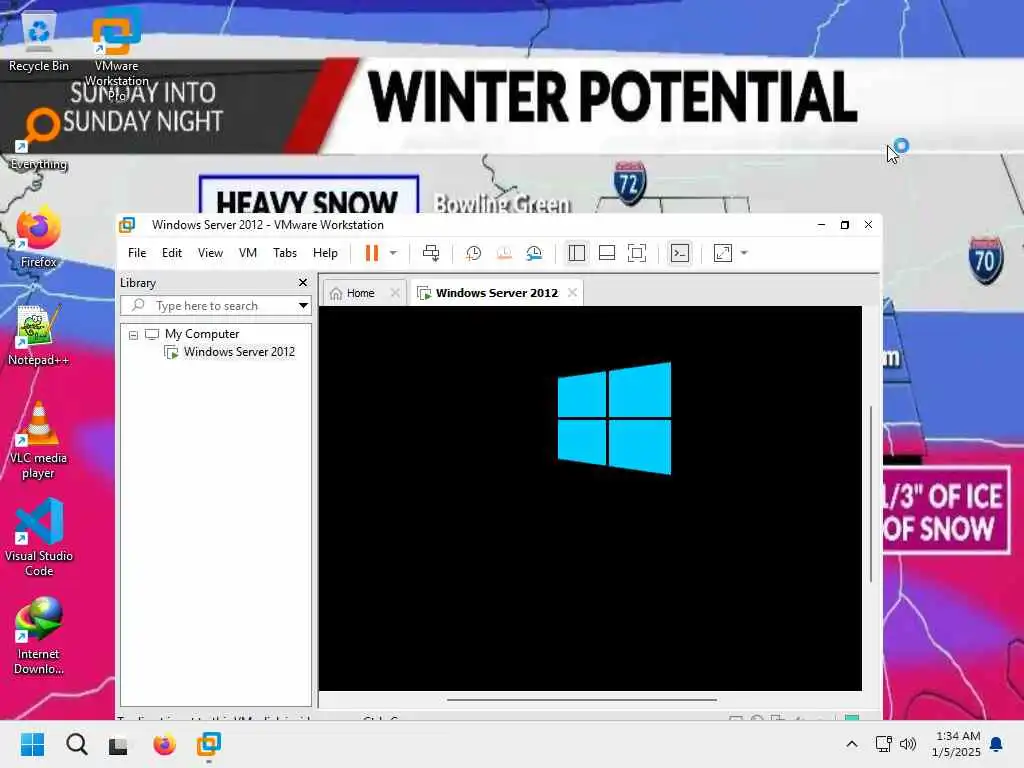Send Ctrl+Alt+Del to the virtual machine
This screenshot has height=768, width=1024.
pyautogui.click(x=431, y=253)
